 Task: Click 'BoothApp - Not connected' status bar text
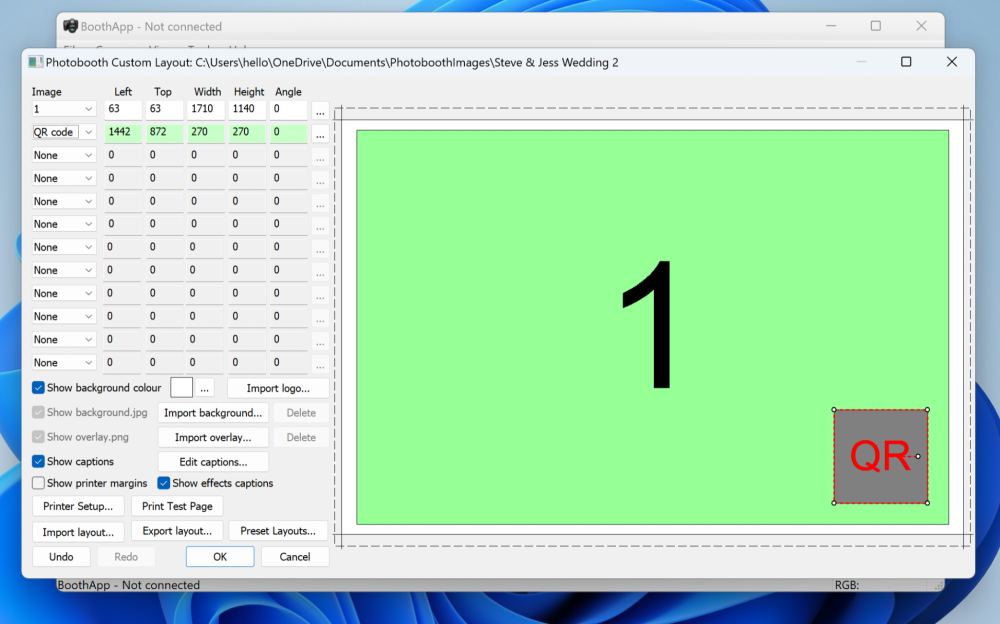click(x=129, y=585)
